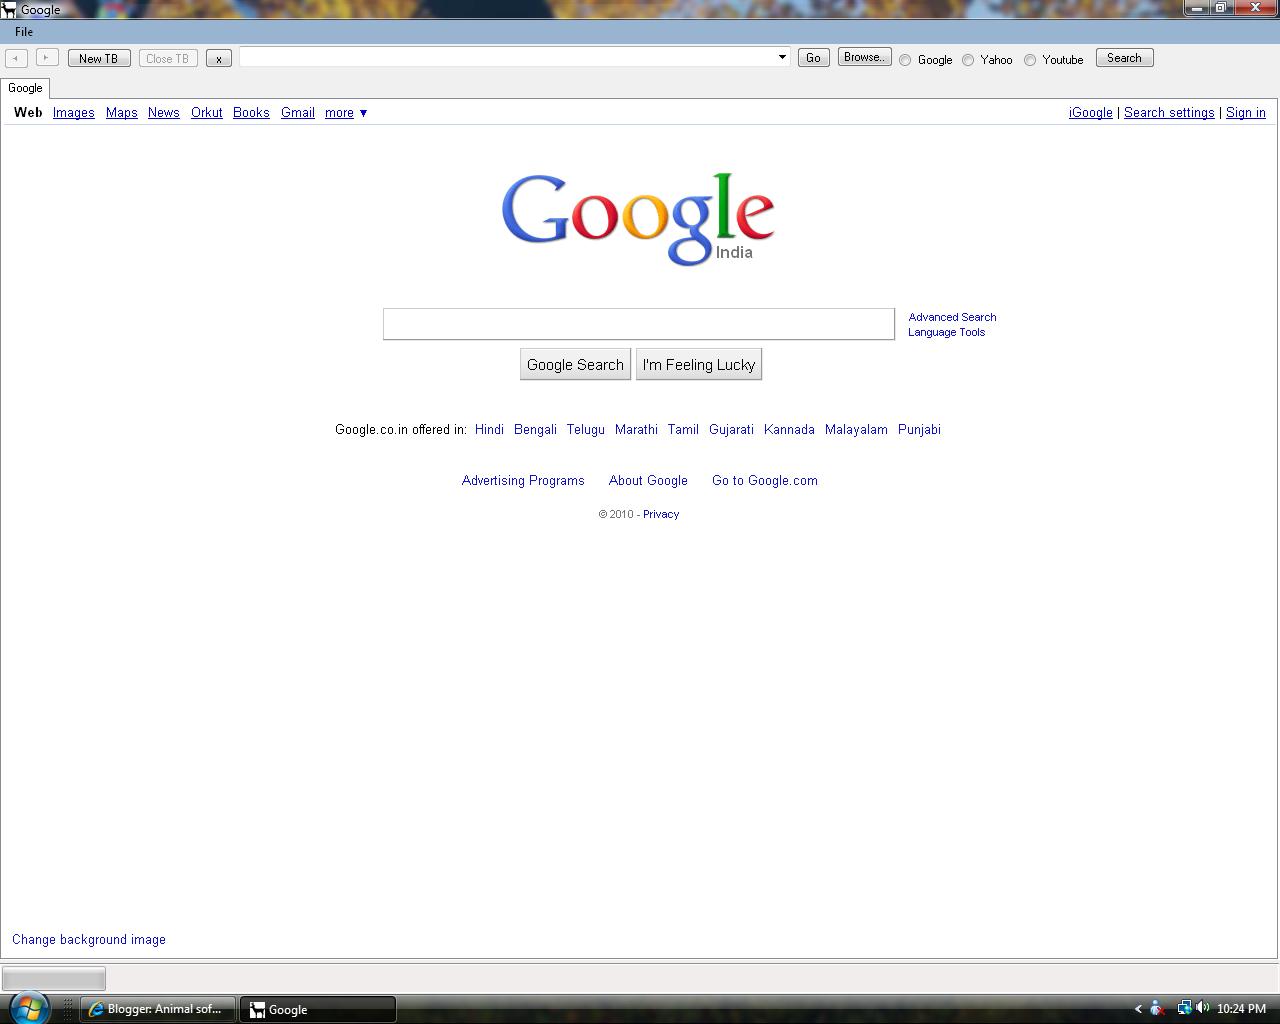Open the volume speaker tray icon

pyautogui.click(x=1202, y=1008)
